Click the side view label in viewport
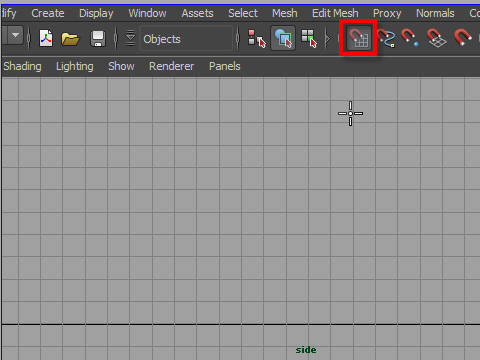 click(306, 350)
